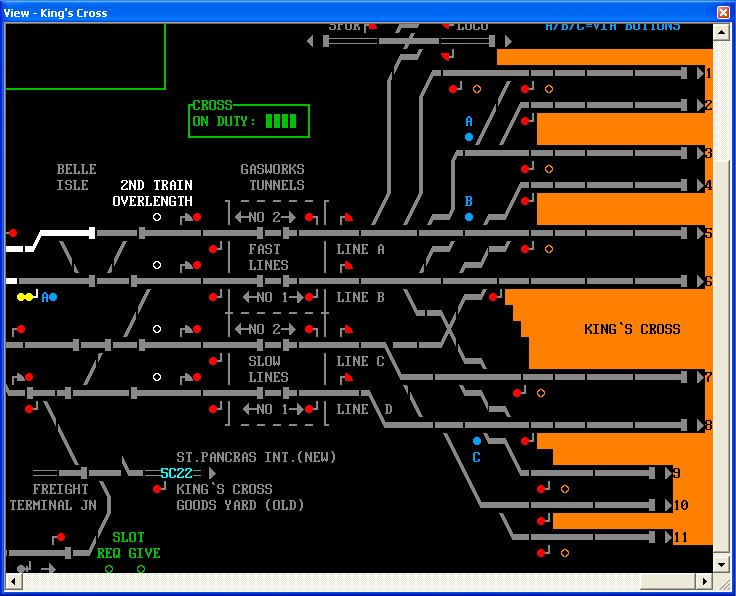Screen dimensions: 736x596
Task: Click platform 7 red signal
Action: pyautogui.click(x=517, y=393)
